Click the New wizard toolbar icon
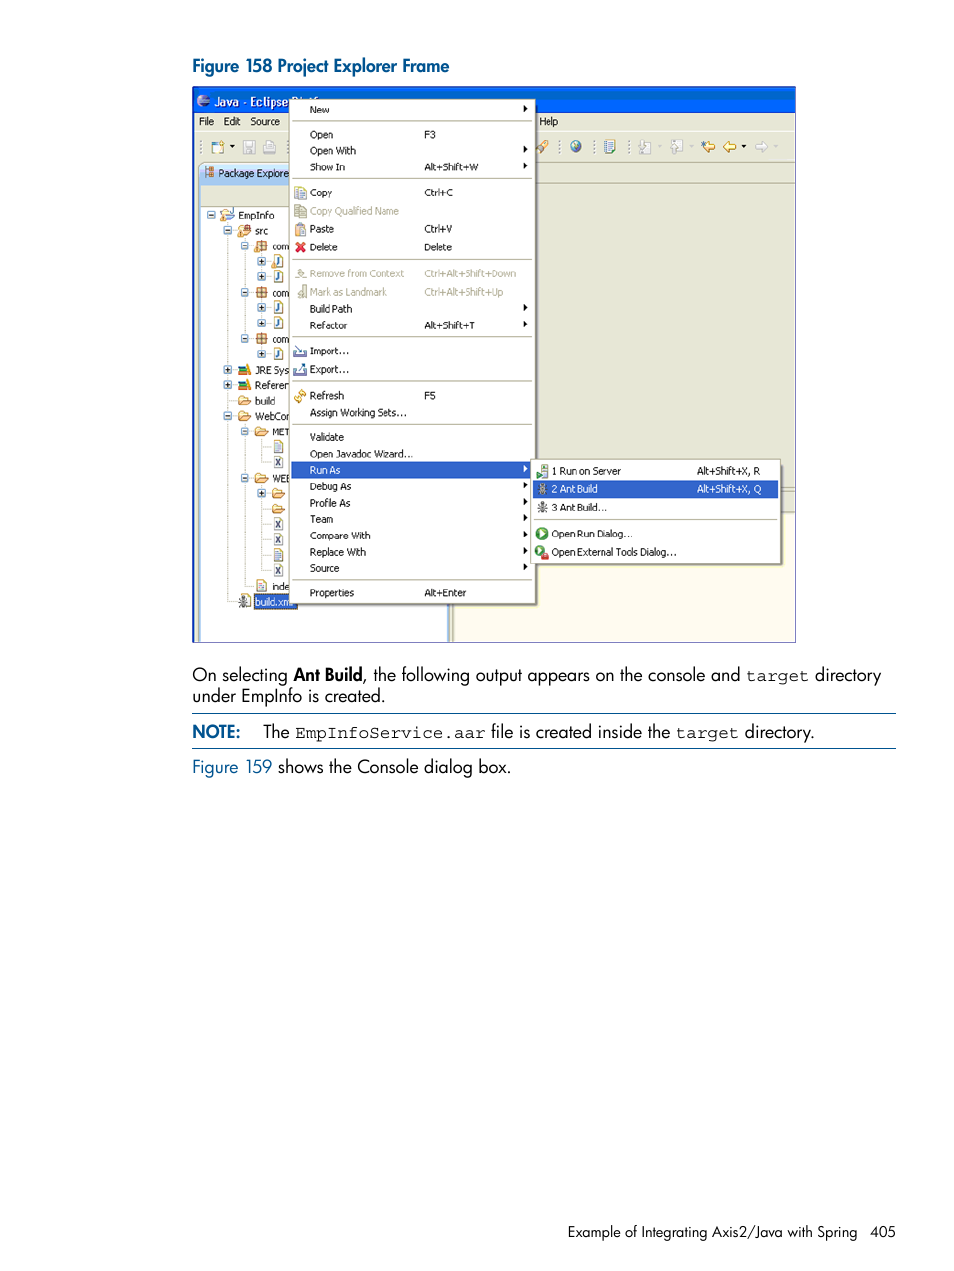This screenshot has height=1271, width=954. (217, 147)
